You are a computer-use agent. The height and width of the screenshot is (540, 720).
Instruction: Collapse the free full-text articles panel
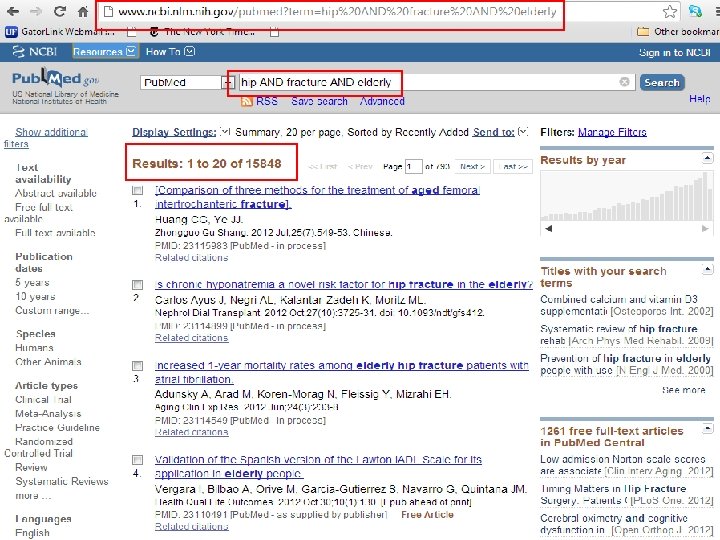pos(708,428)
